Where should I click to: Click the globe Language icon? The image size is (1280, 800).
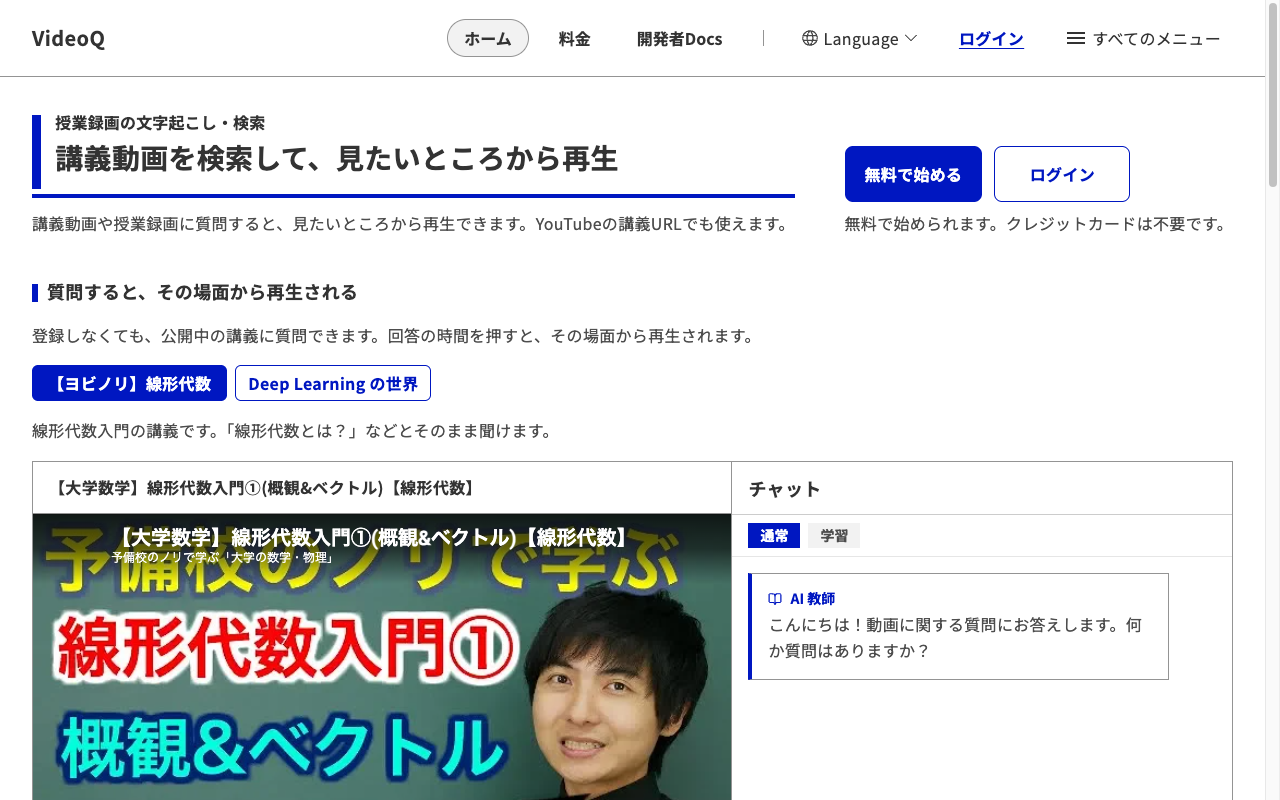pyautogui.click(x=810, y=38)
